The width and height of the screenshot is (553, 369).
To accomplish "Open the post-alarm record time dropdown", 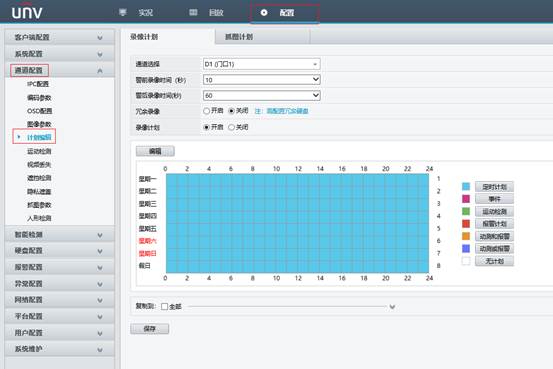I will [x=261, y=95].
